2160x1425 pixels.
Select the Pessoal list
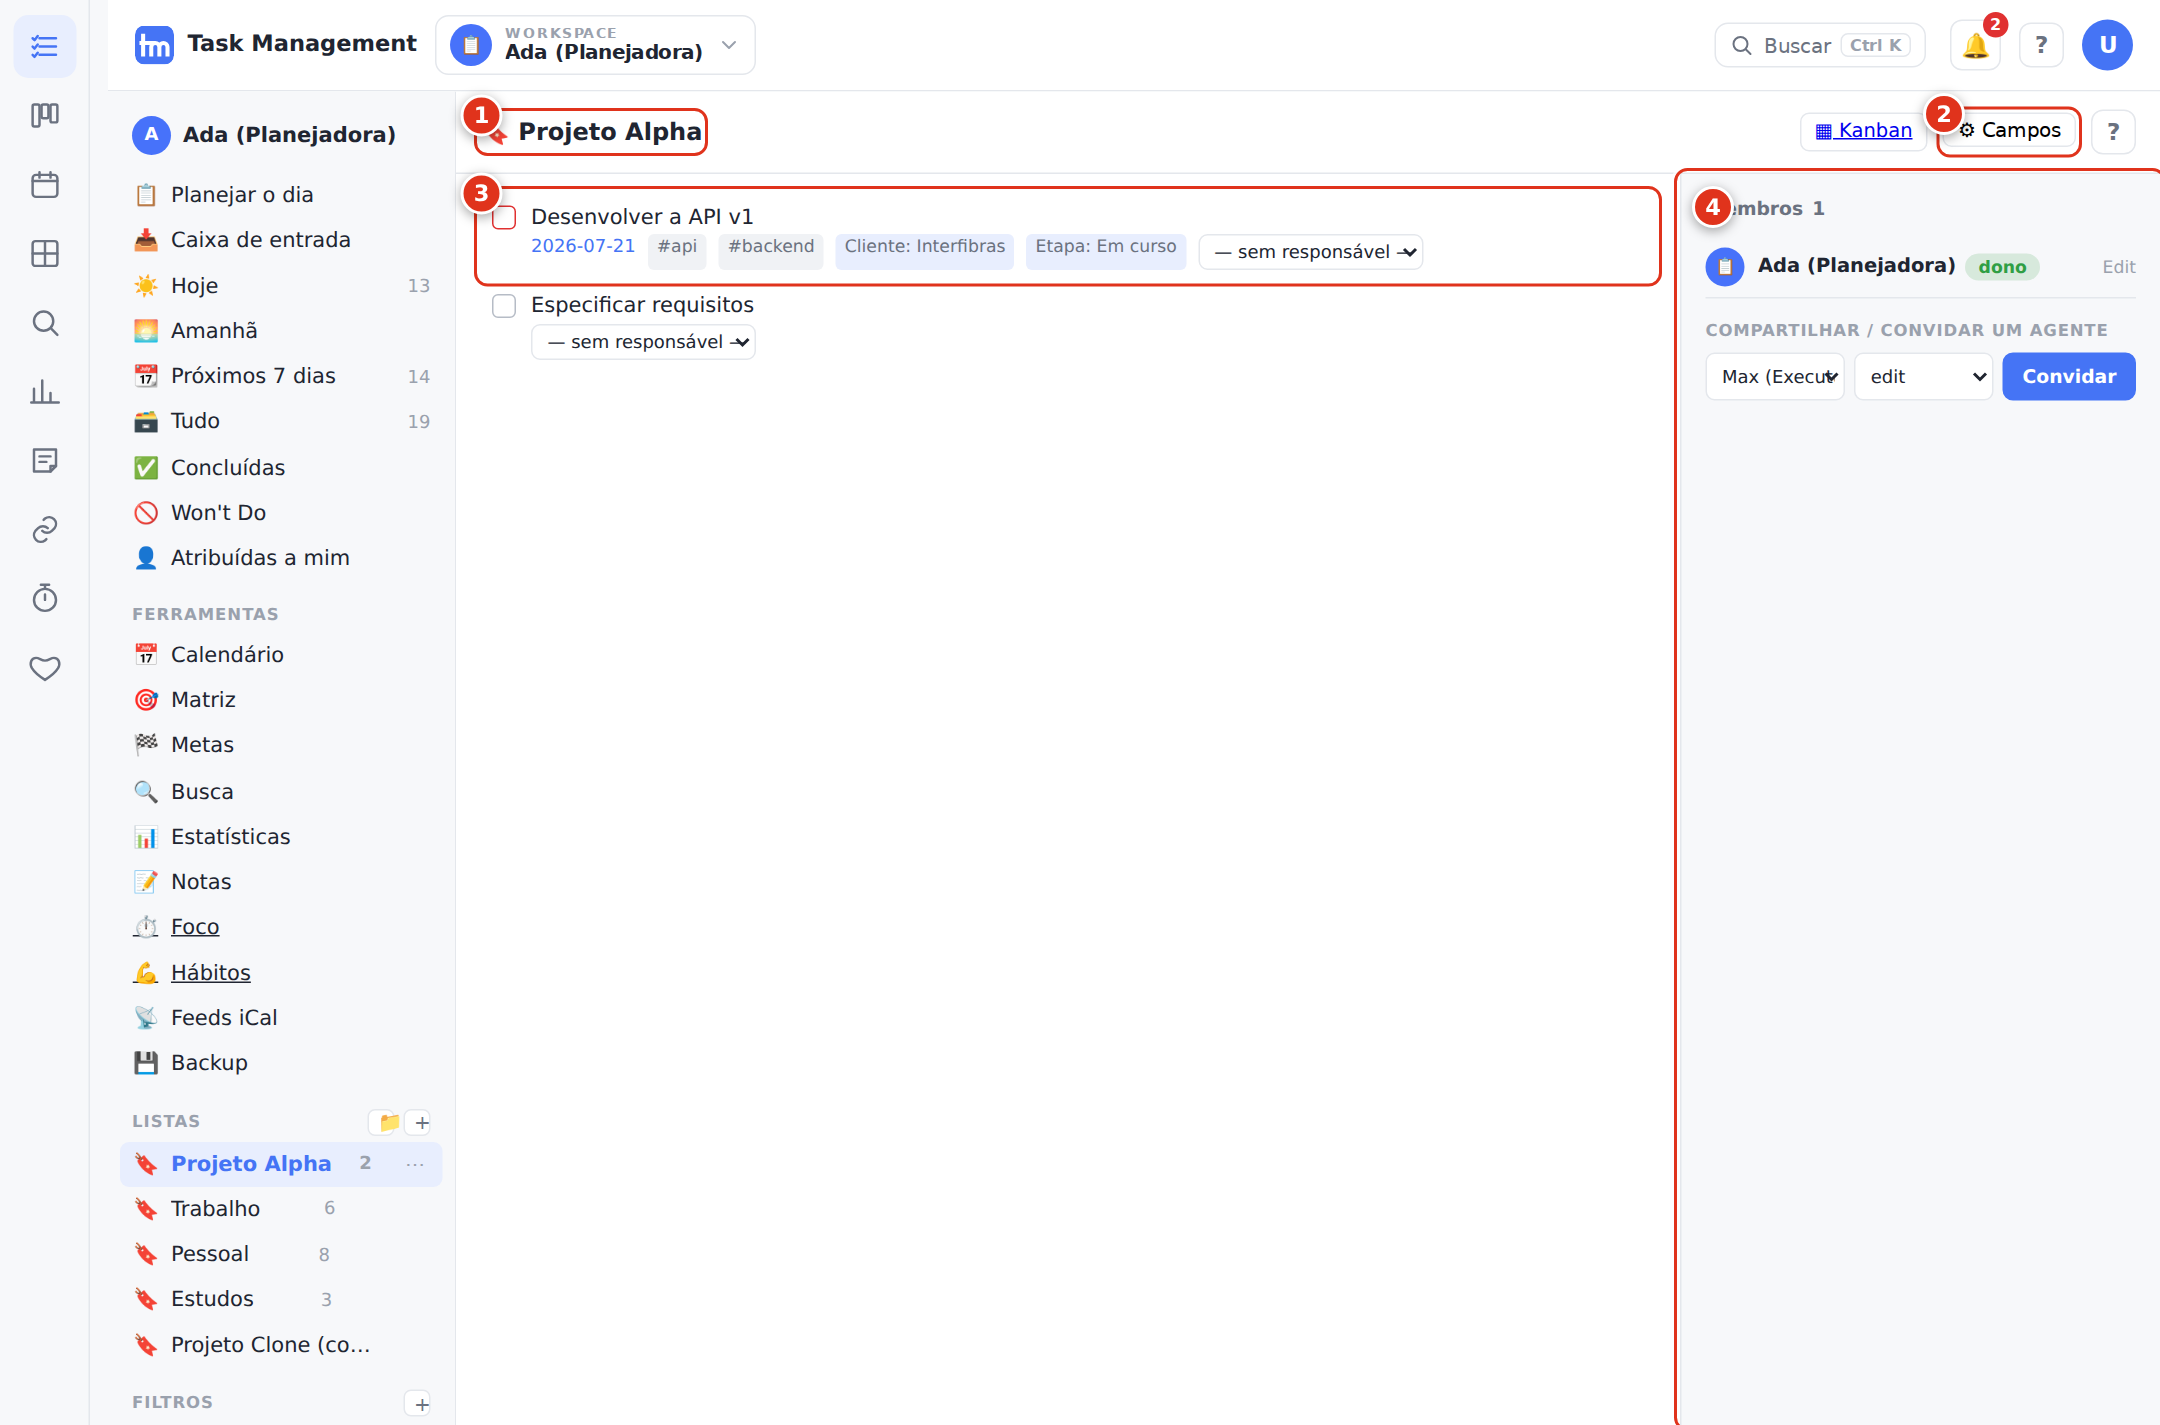[x=280, y=1254]
